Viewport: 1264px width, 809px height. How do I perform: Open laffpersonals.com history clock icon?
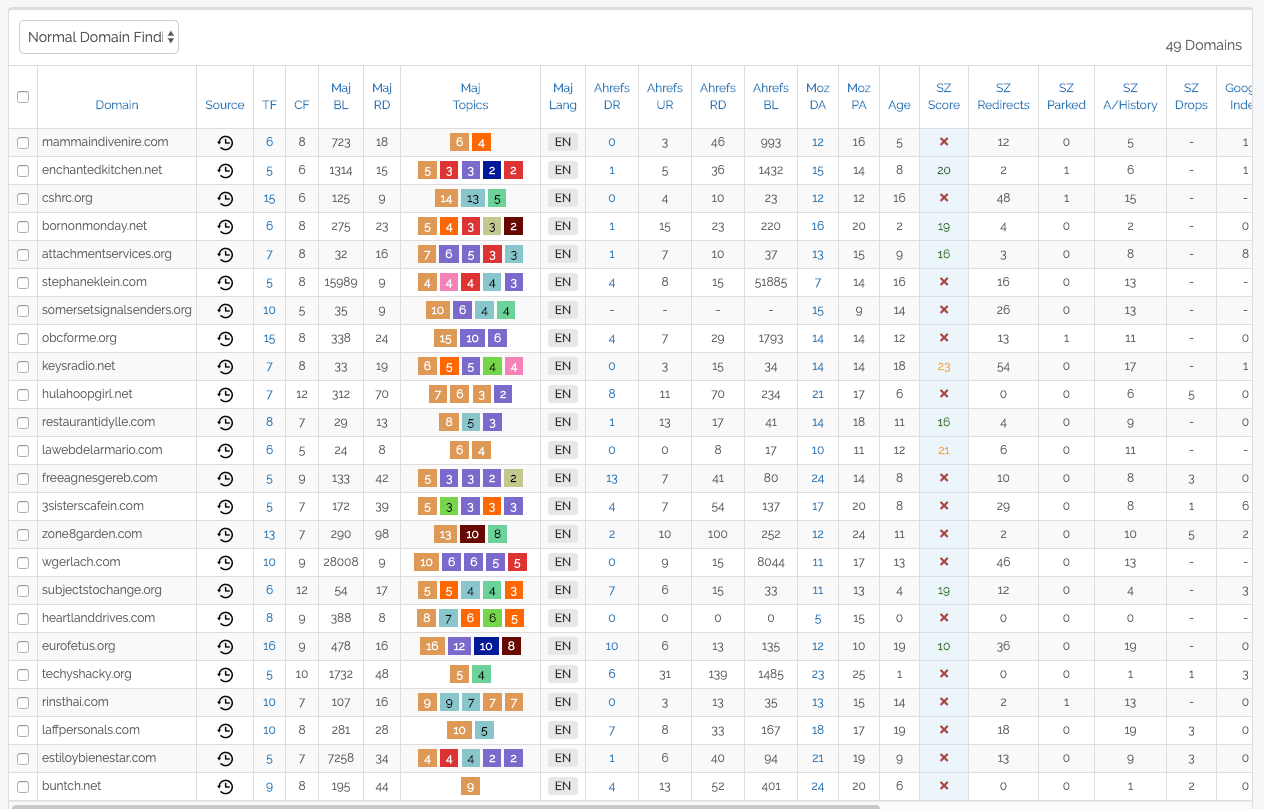point(225,730)
